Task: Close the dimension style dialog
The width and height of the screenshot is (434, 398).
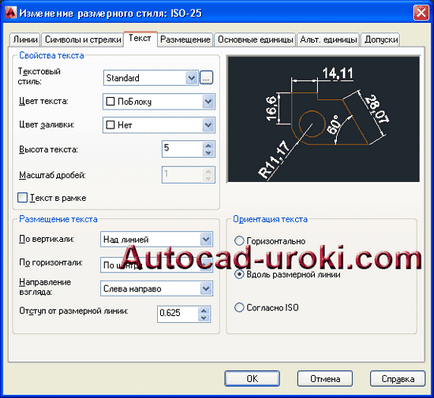Action: click(421, 13)
